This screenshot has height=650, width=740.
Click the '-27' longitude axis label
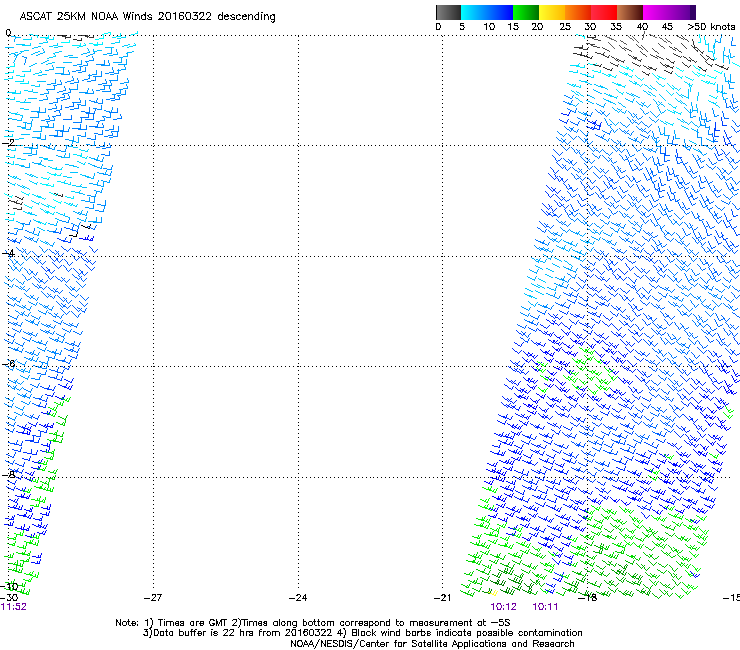[153, 598]
